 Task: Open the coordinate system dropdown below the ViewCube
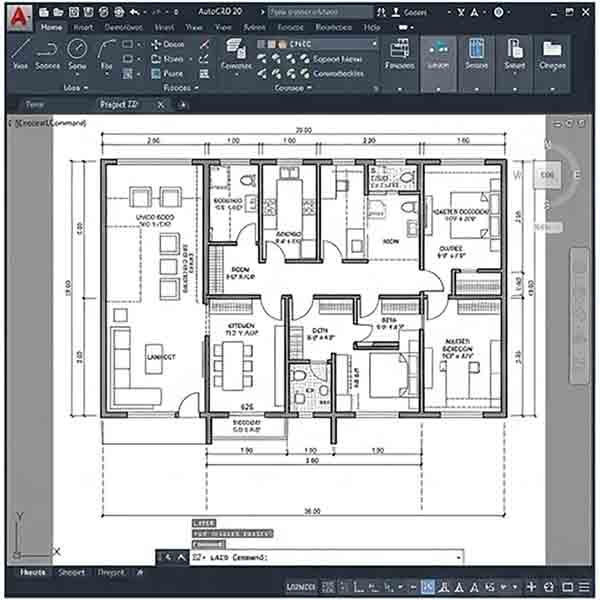click(x=548, y=227)
